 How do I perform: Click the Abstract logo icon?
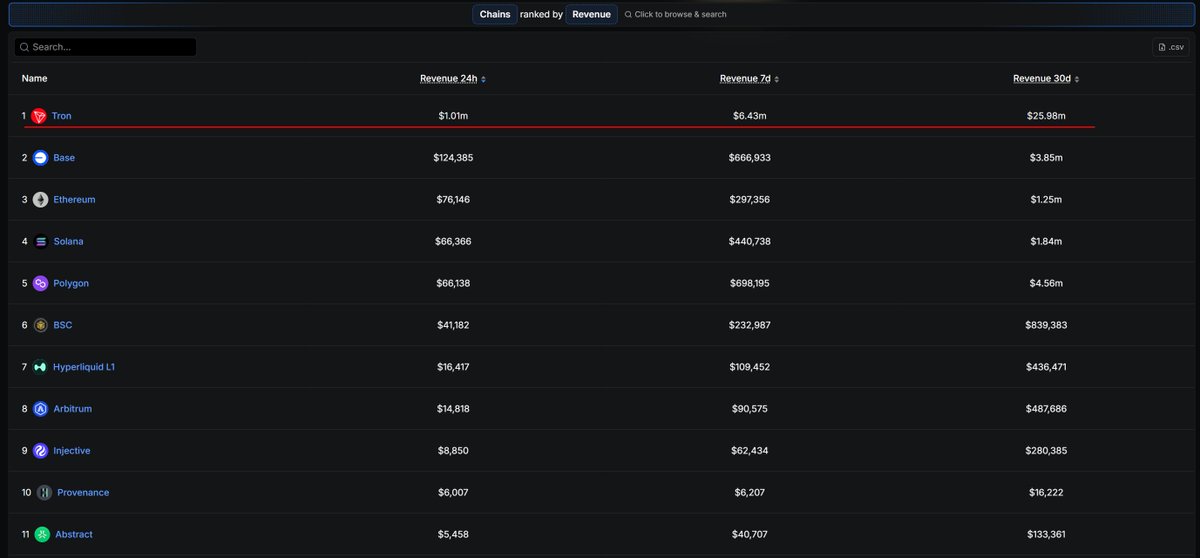click(42, 535)
